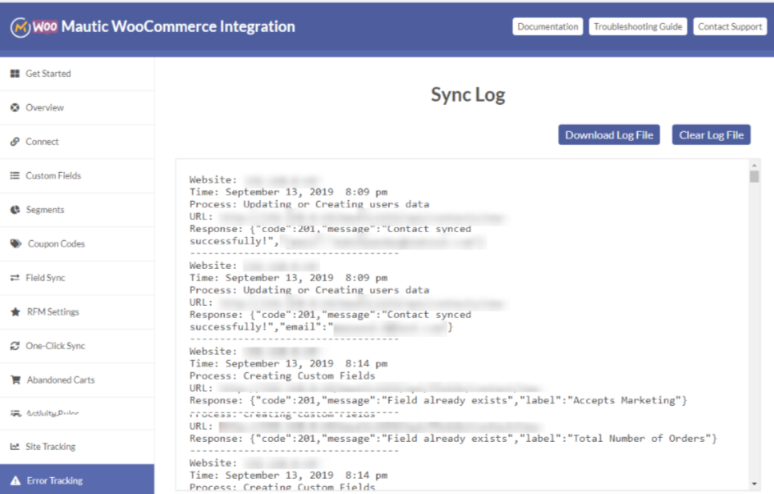Click log line 'Process: Creating Custom Fields' at 8:14 pm
The height and width of the screenshot is (494, 774).
point(282,376)
